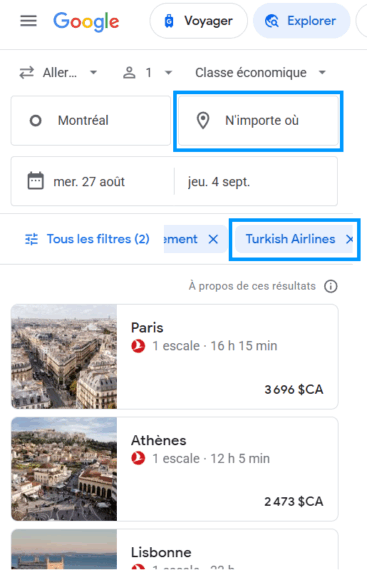Expand the Classe économique dropdown

tap(260, 73)
